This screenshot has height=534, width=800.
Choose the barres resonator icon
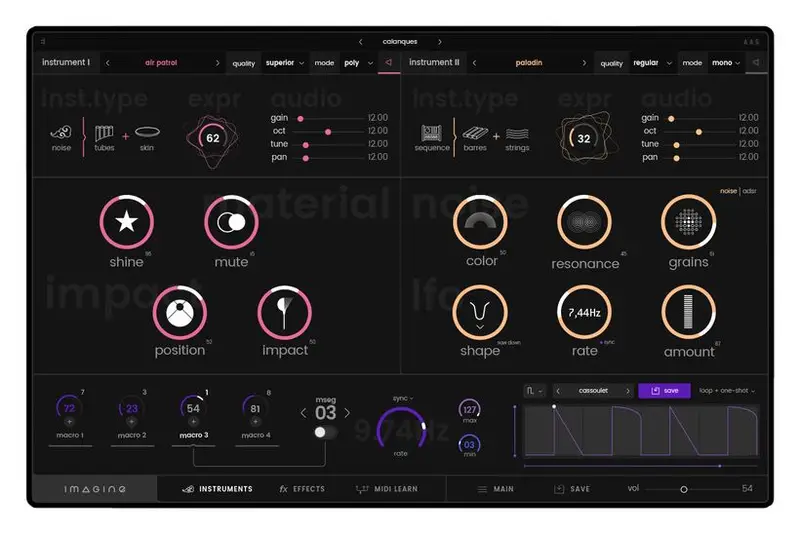point(475,134)
